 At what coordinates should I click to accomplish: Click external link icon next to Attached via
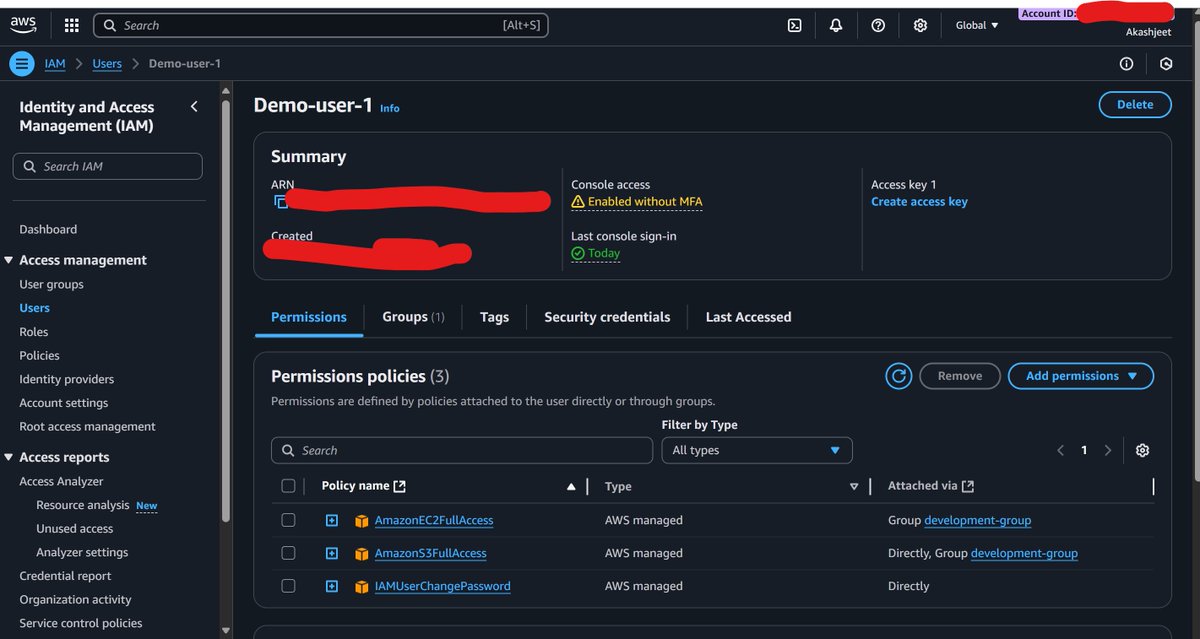[x=968, y=486]
